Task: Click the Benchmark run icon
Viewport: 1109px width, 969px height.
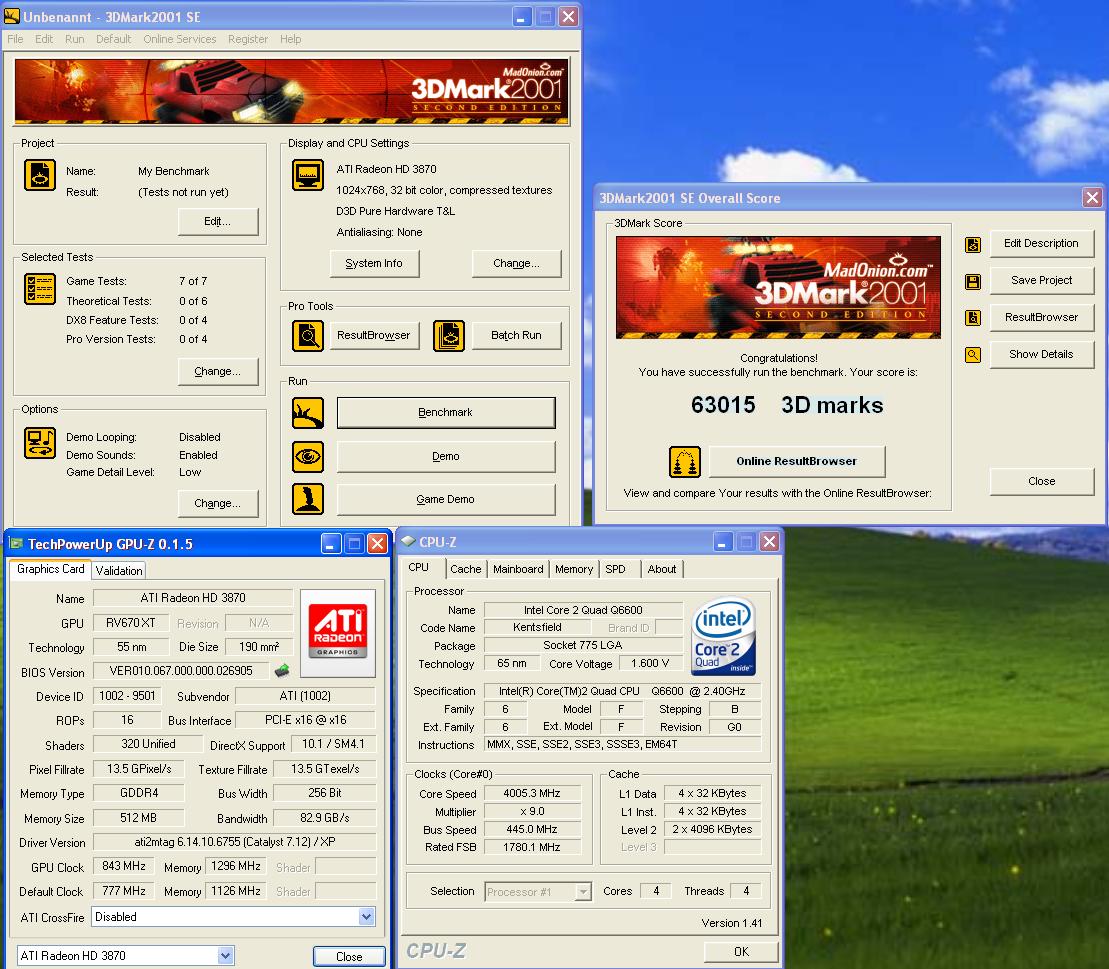Action: 308,413
